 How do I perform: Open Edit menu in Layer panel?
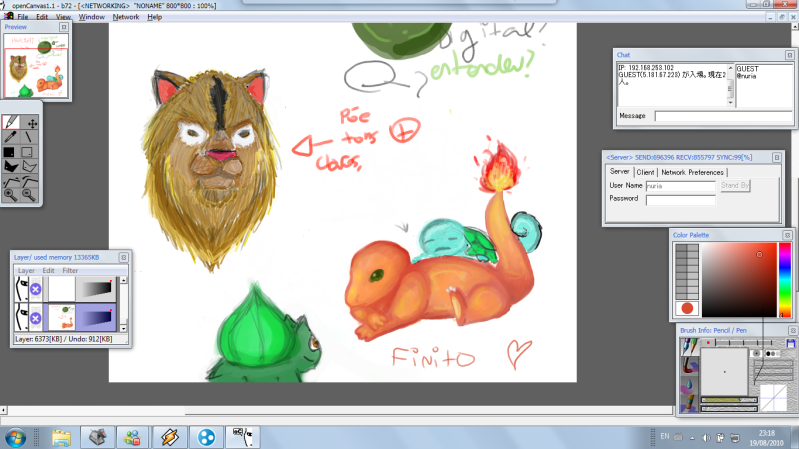point(48,271)
